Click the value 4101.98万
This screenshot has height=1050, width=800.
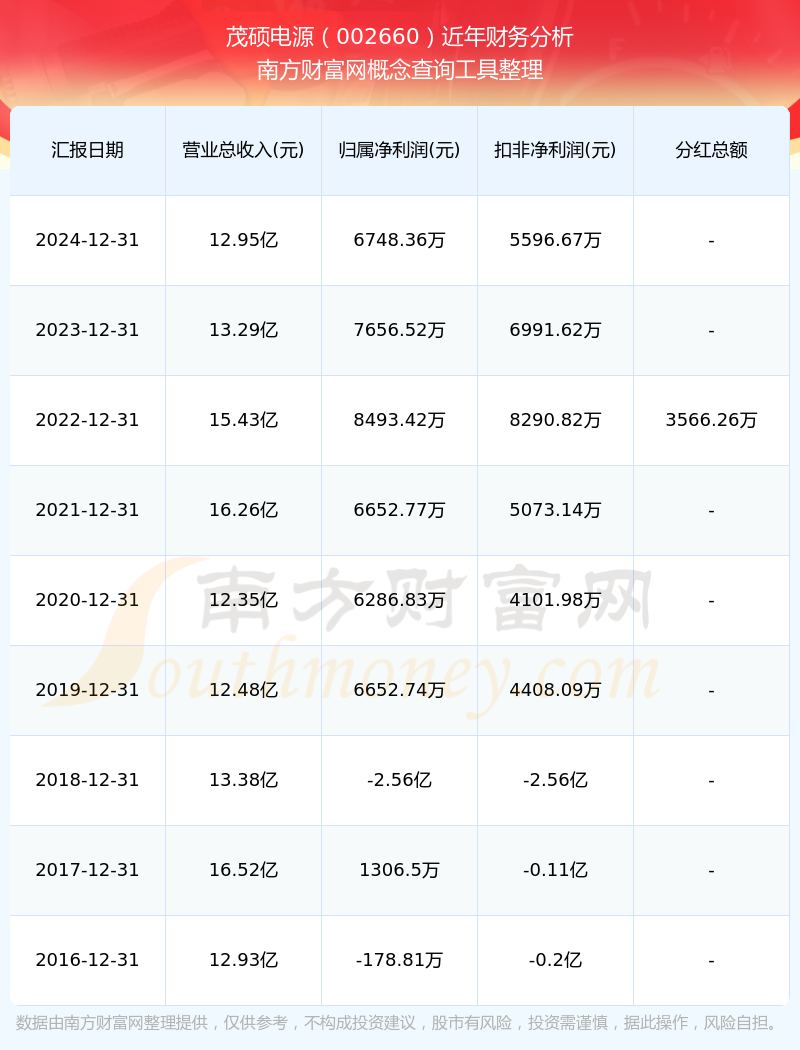tap(556, 600)
